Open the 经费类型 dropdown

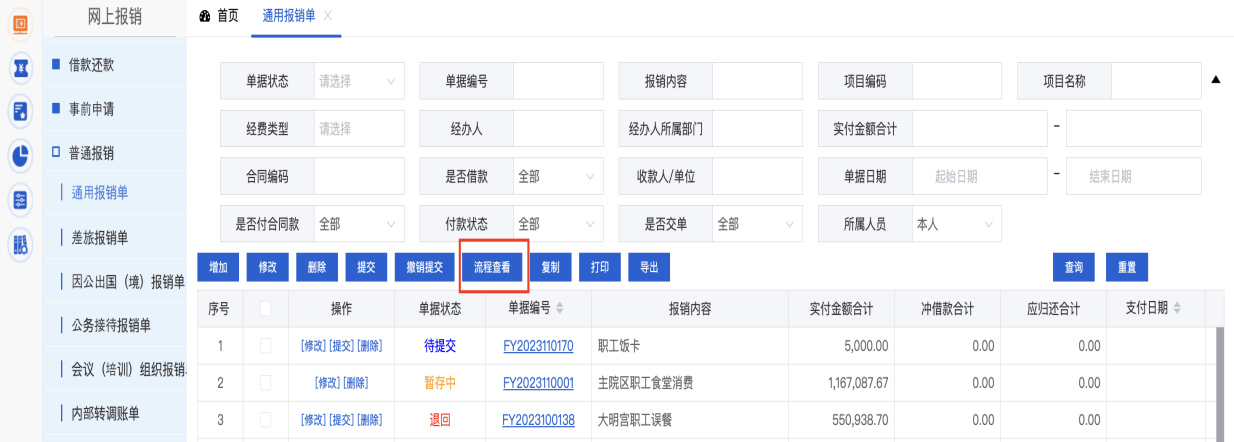[359, 128]
